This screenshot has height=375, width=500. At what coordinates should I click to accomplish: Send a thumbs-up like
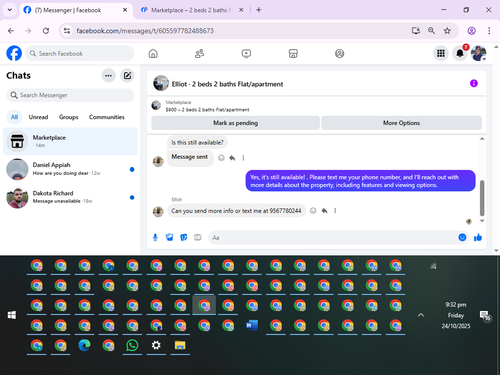click(478, 237)
